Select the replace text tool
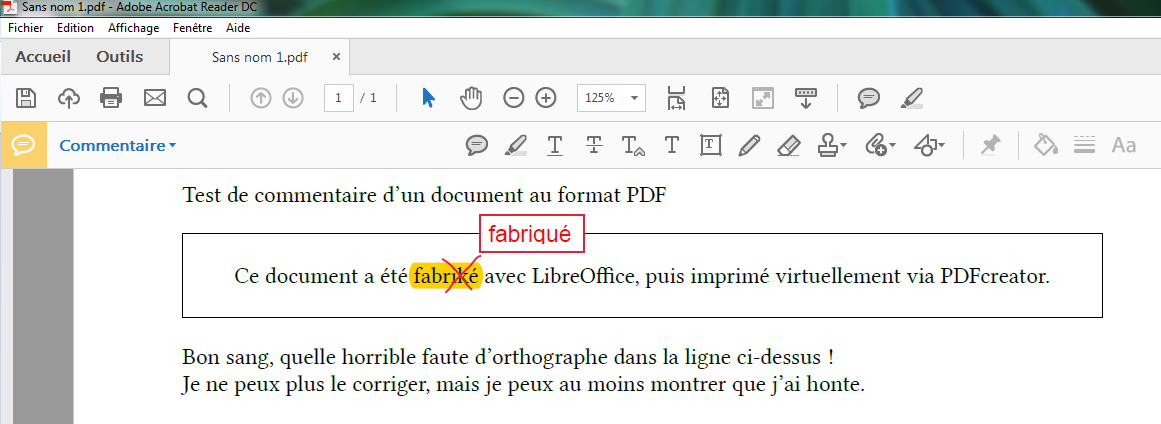The width and height of the screenshot is (1161, 424). (x=632, y=145)
